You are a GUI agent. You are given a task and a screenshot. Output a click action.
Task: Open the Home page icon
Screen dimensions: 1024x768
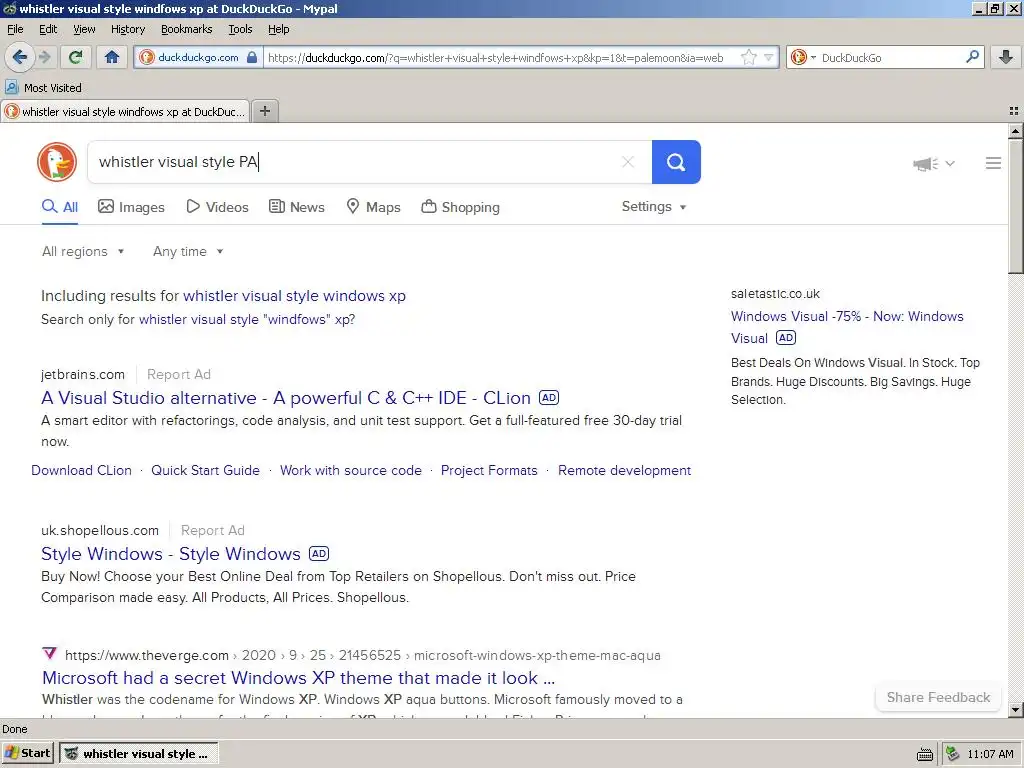click(112, 57)
